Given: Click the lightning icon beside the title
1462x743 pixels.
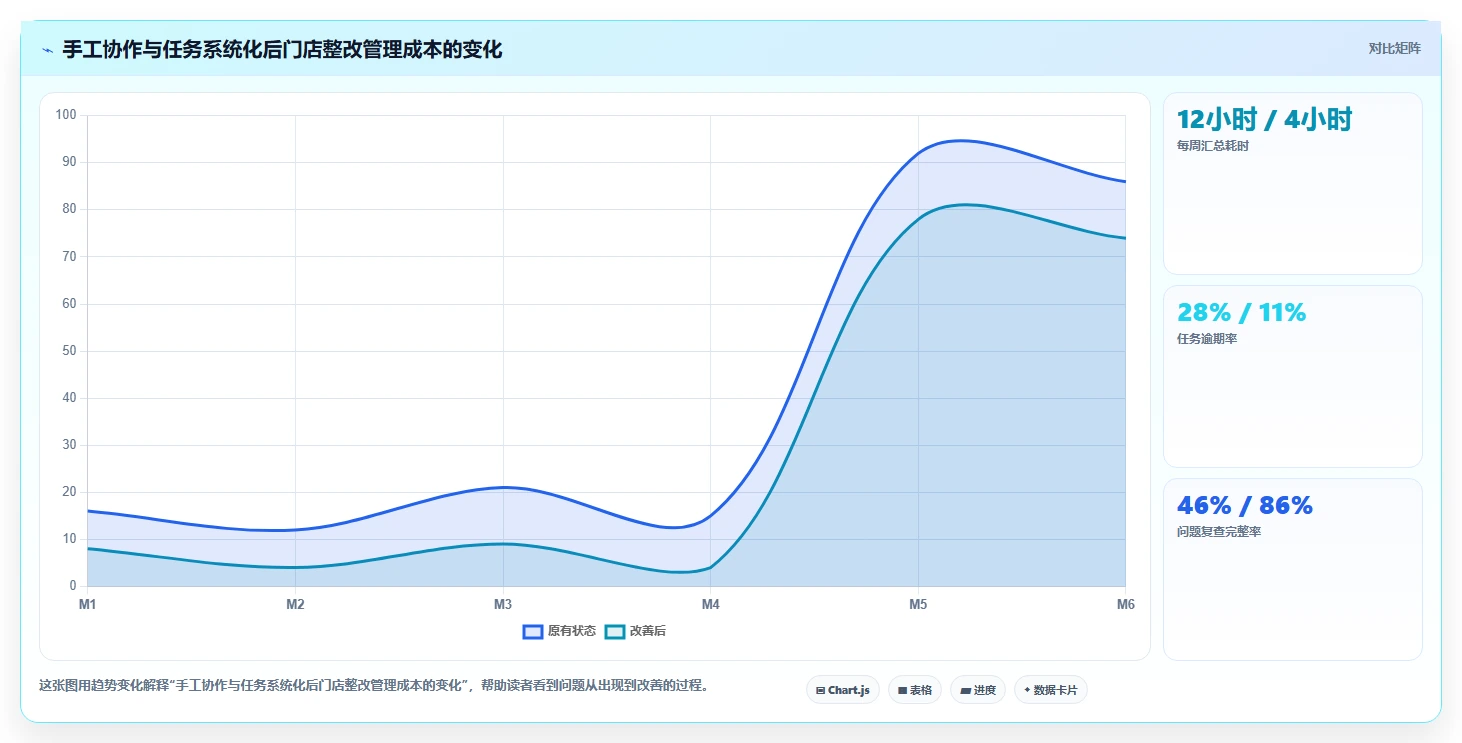Looking at the screenshot, I should (x=48, y=49).
